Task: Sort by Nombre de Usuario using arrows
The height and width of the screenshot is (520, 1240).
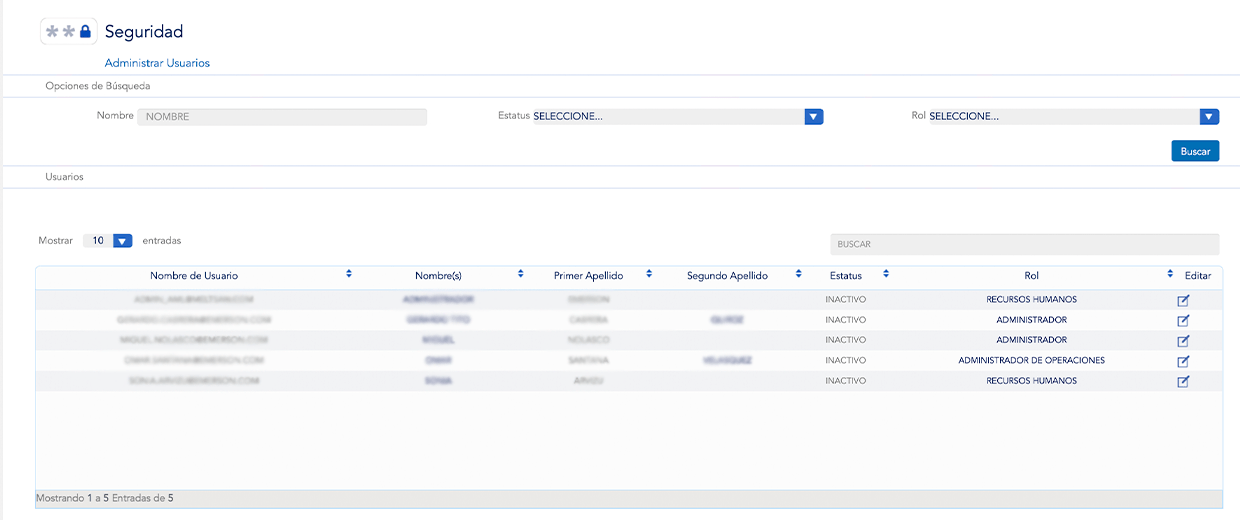Action: (x=349, y=274)
